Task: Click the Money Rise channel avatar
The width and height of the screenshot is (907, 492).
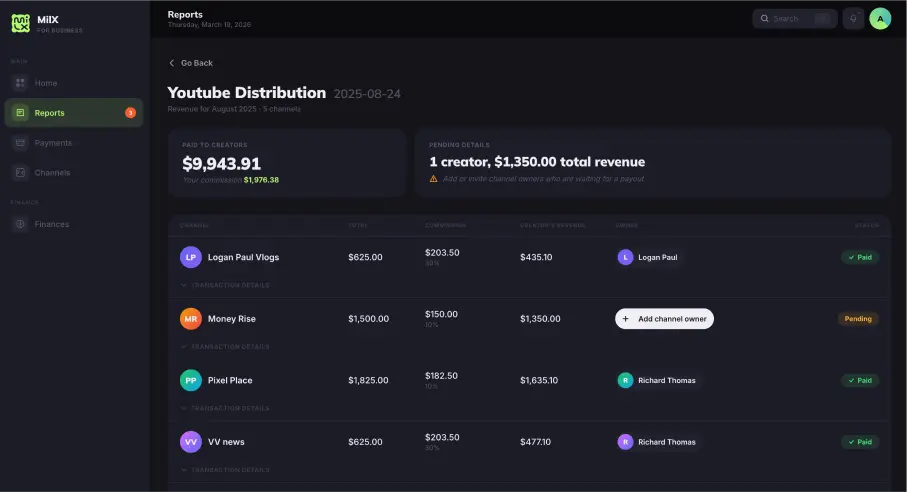Action: (191, 319)
